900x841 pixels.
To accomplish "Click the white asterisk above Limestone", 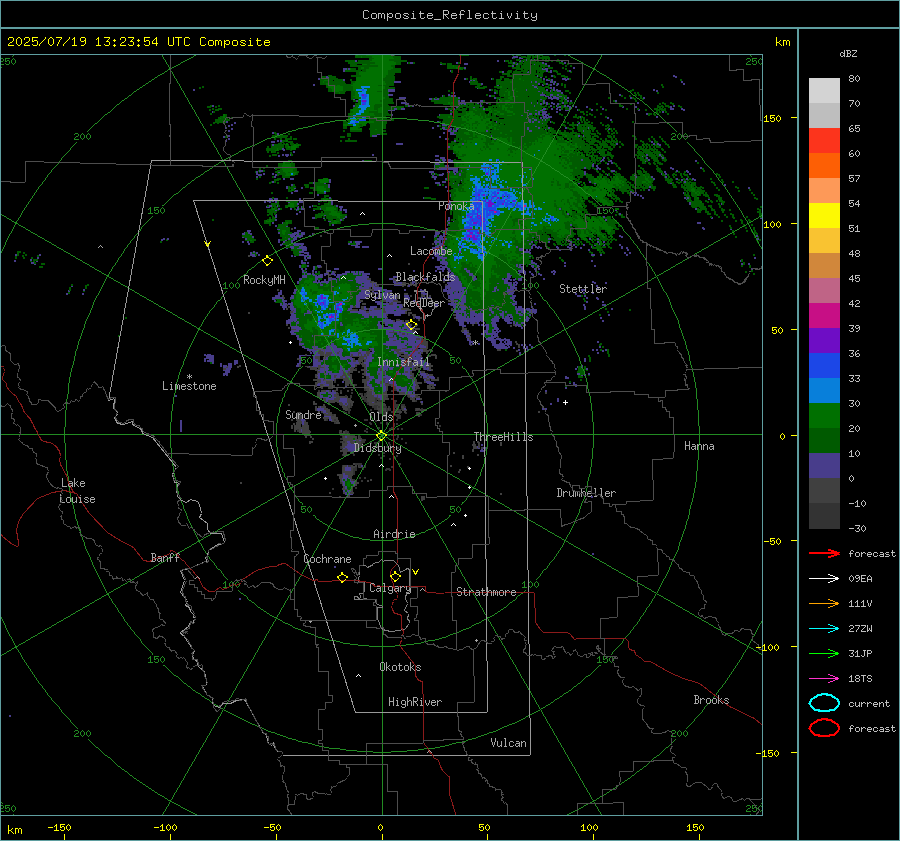I will point(189,377).
